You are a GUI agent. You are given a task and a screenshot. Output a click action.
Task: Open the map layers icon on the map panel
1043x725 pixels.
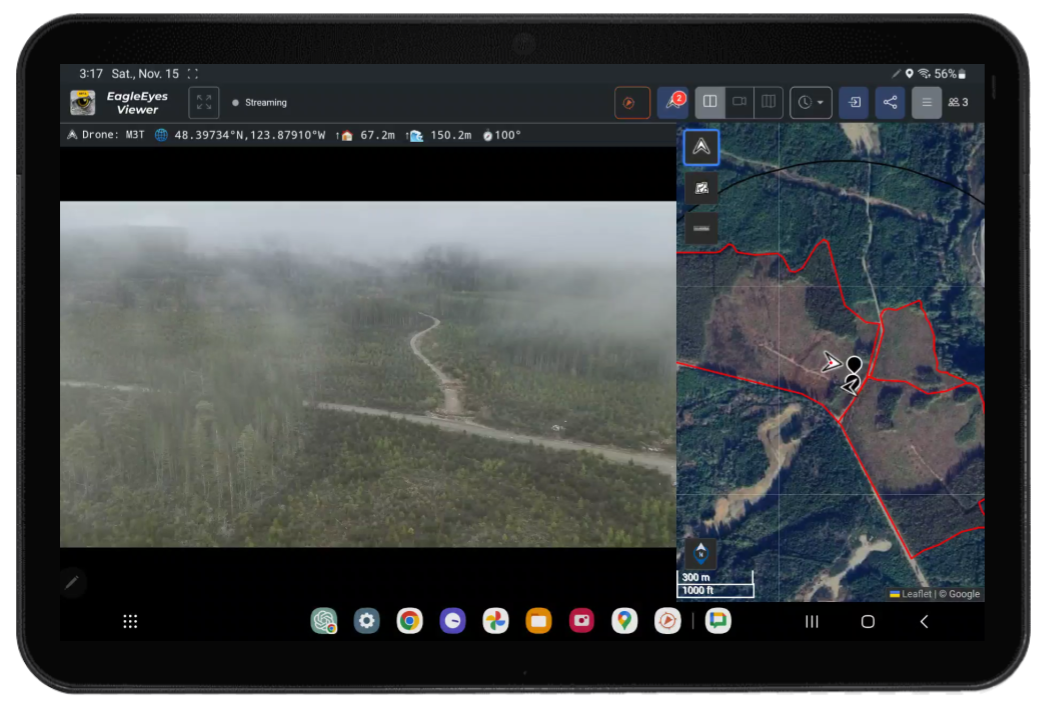click(x=701, y=187)
